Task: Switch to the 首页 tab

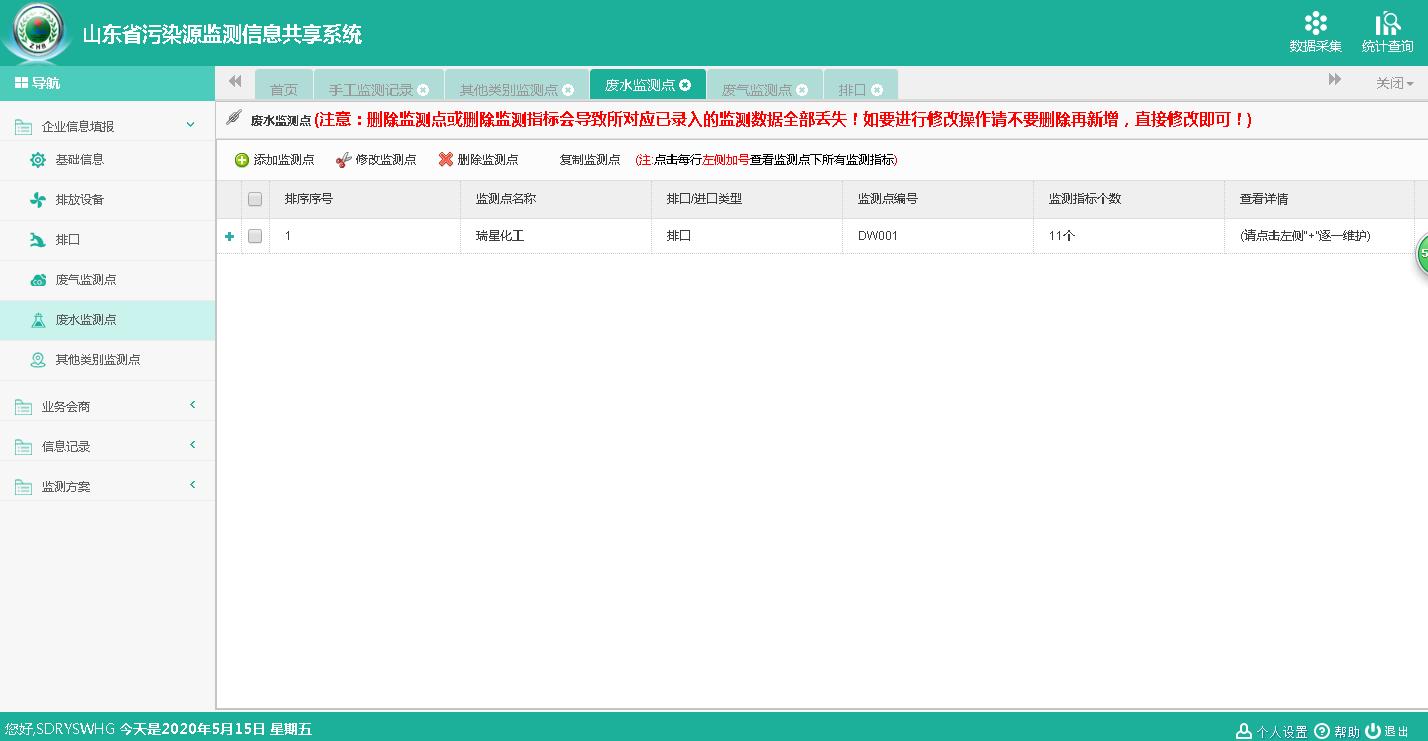Action: coord(284,89)
